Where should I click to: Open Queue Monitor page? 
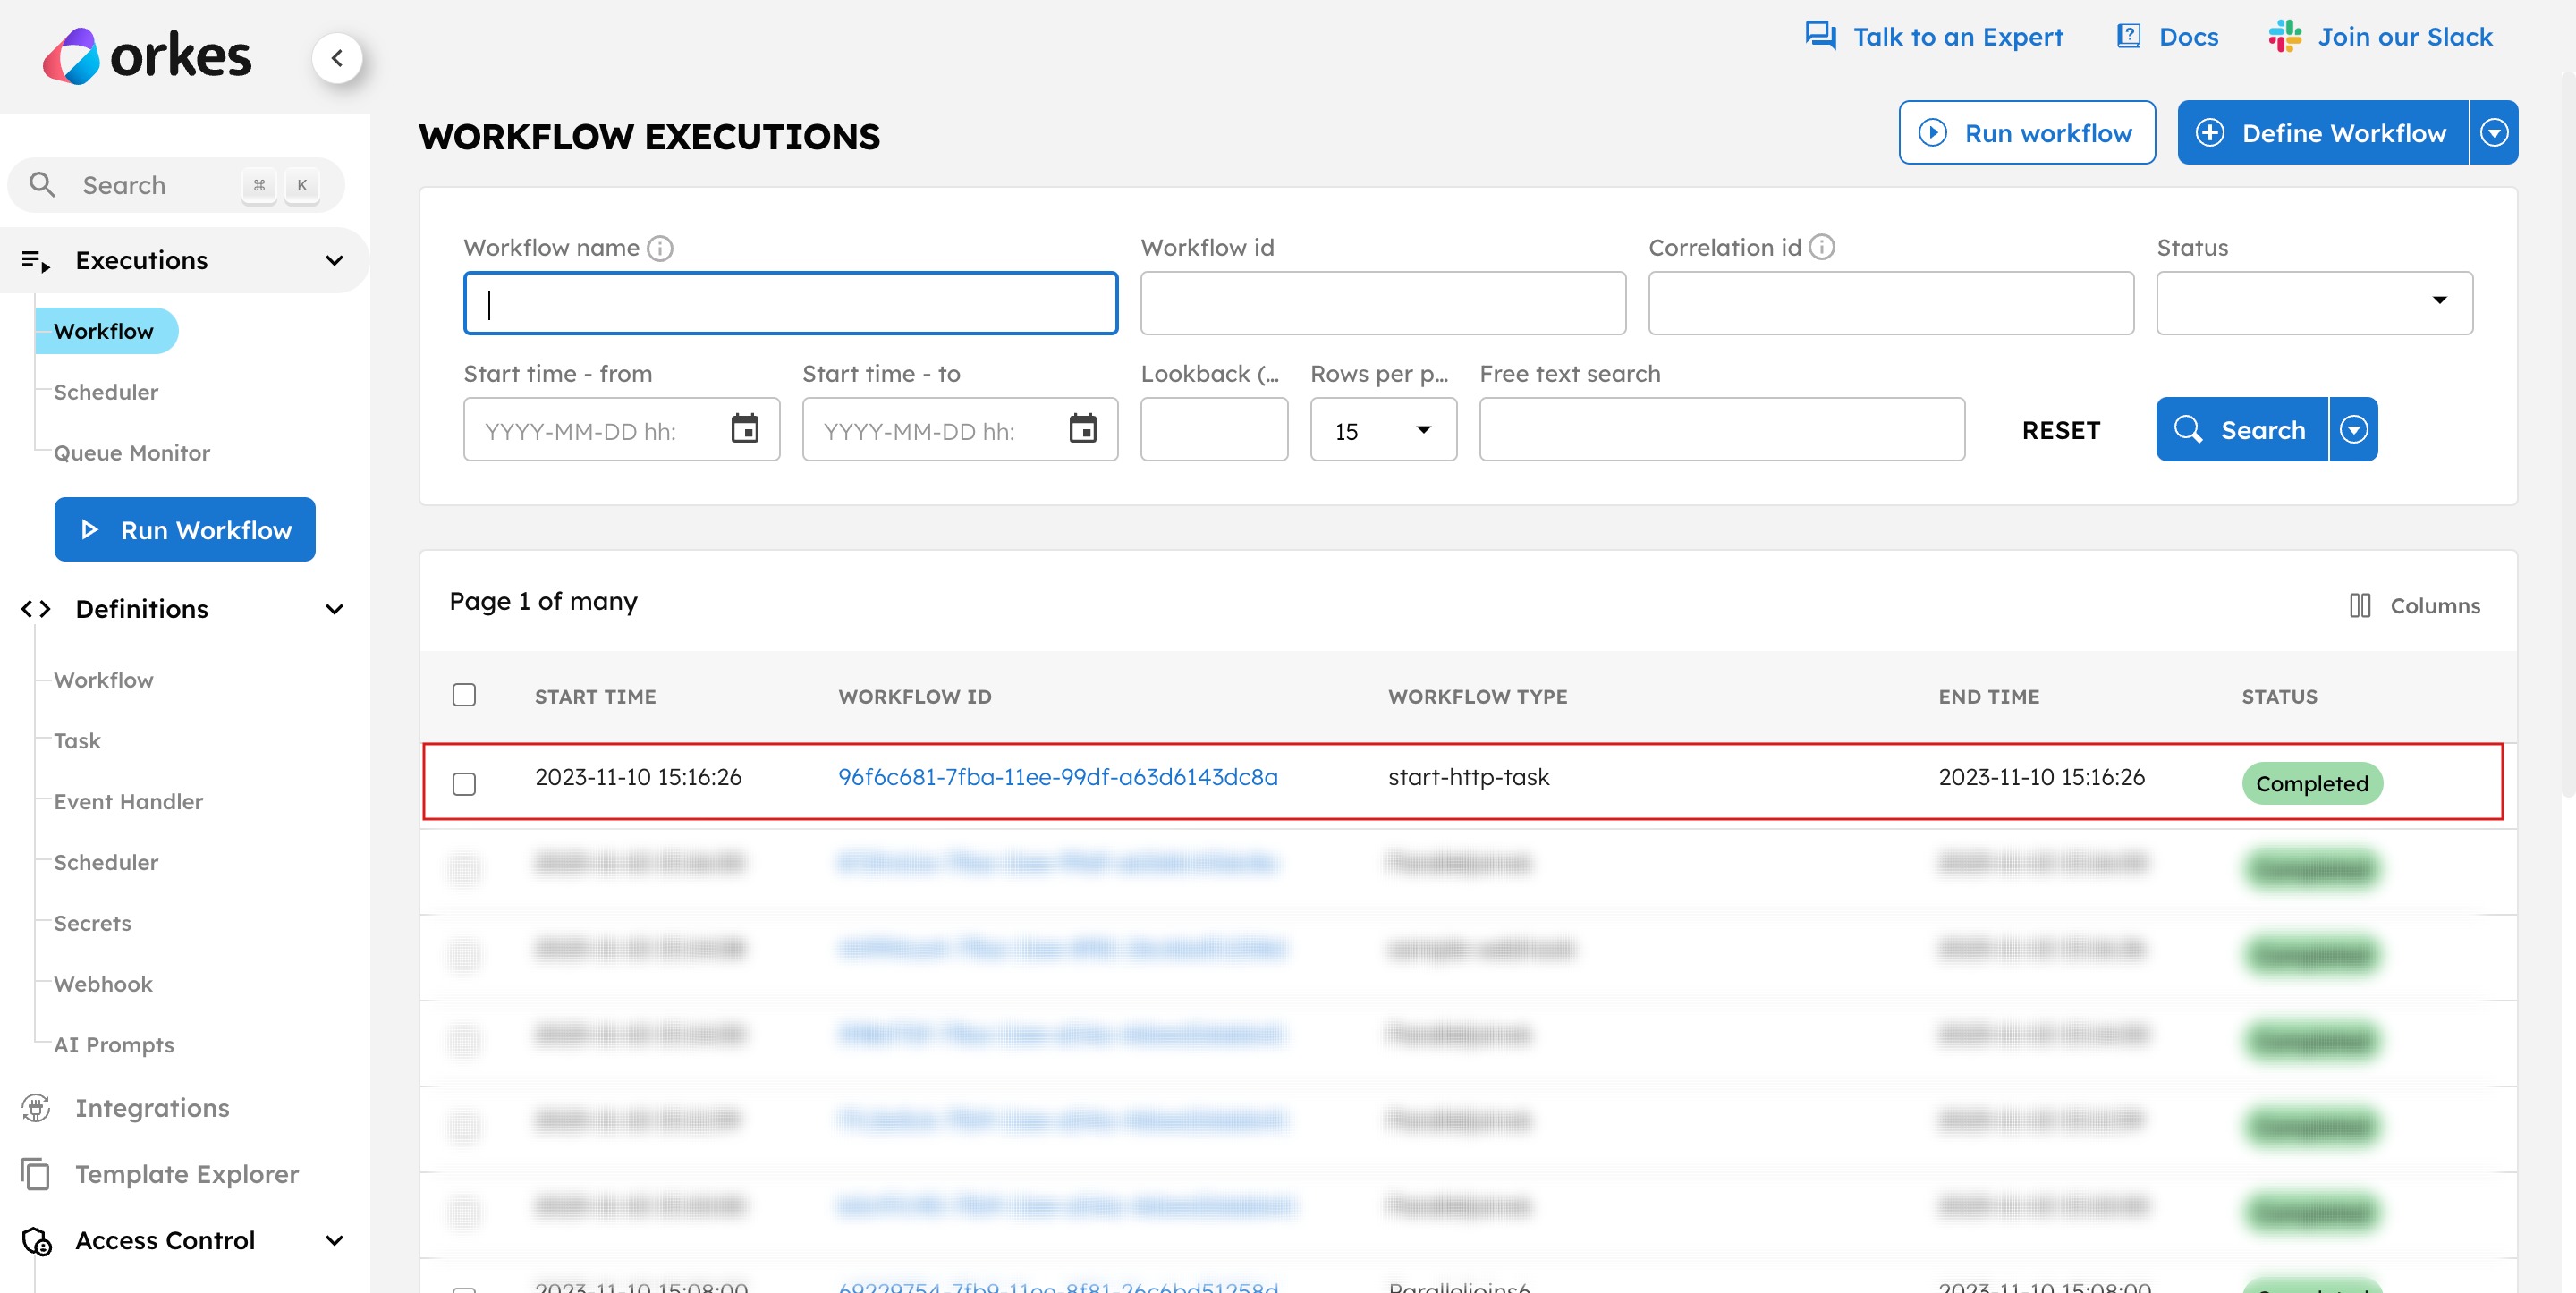click(x=132, y=453)
